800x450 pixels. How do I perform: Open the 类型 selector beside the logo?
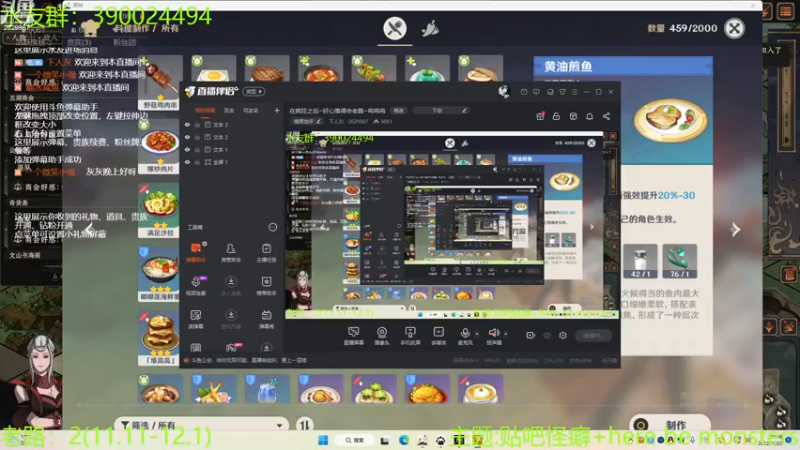click(x=254, y=91)
